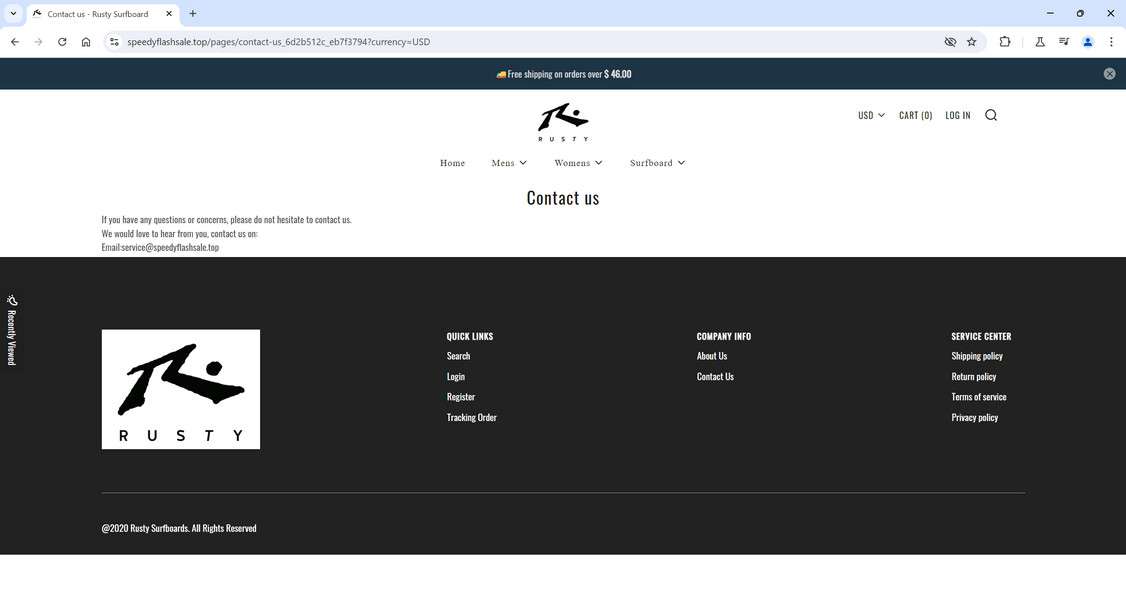The height and width of the screenshot is (602, 1126).
Task: Minimize the browser window
Action: [x=1050, y=14]
